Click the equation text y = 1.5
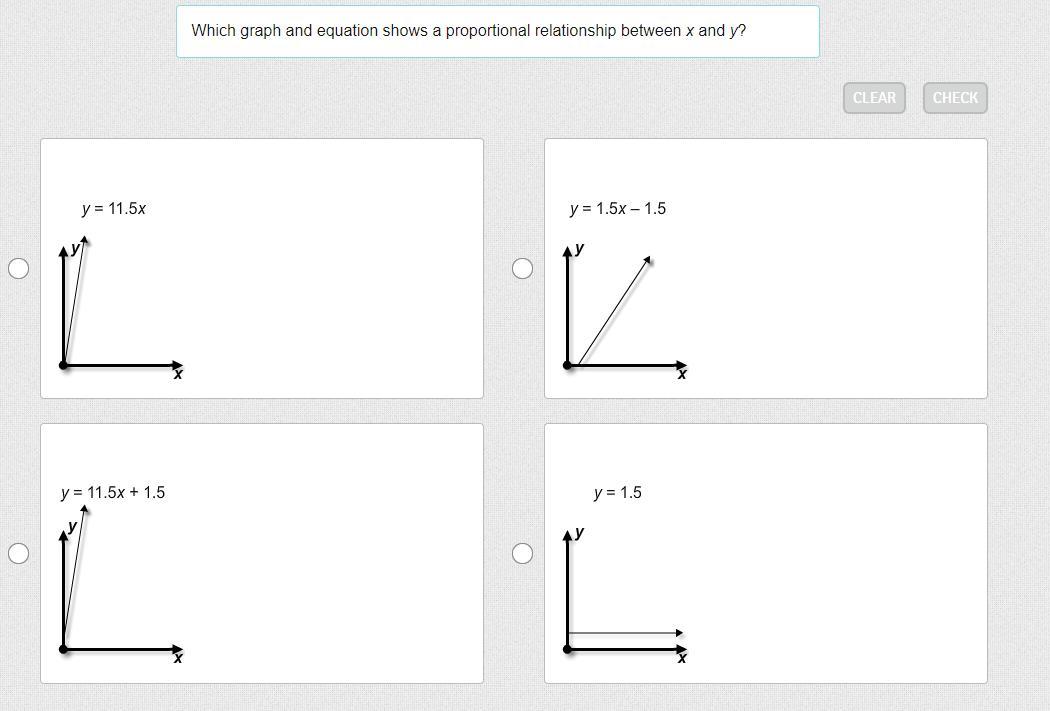The width and height of the screenshot is (1050, 711). click(617, 493)
